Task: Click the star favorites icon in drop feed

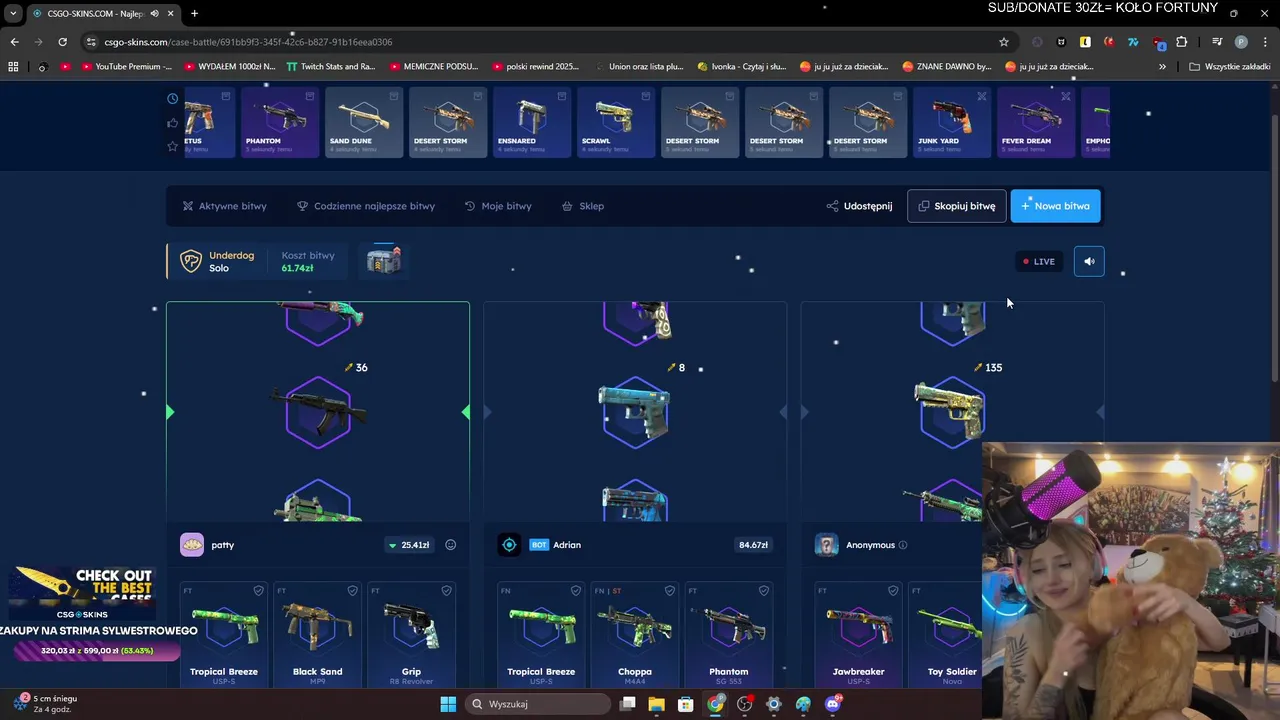Action: click(x=173, y=146)
